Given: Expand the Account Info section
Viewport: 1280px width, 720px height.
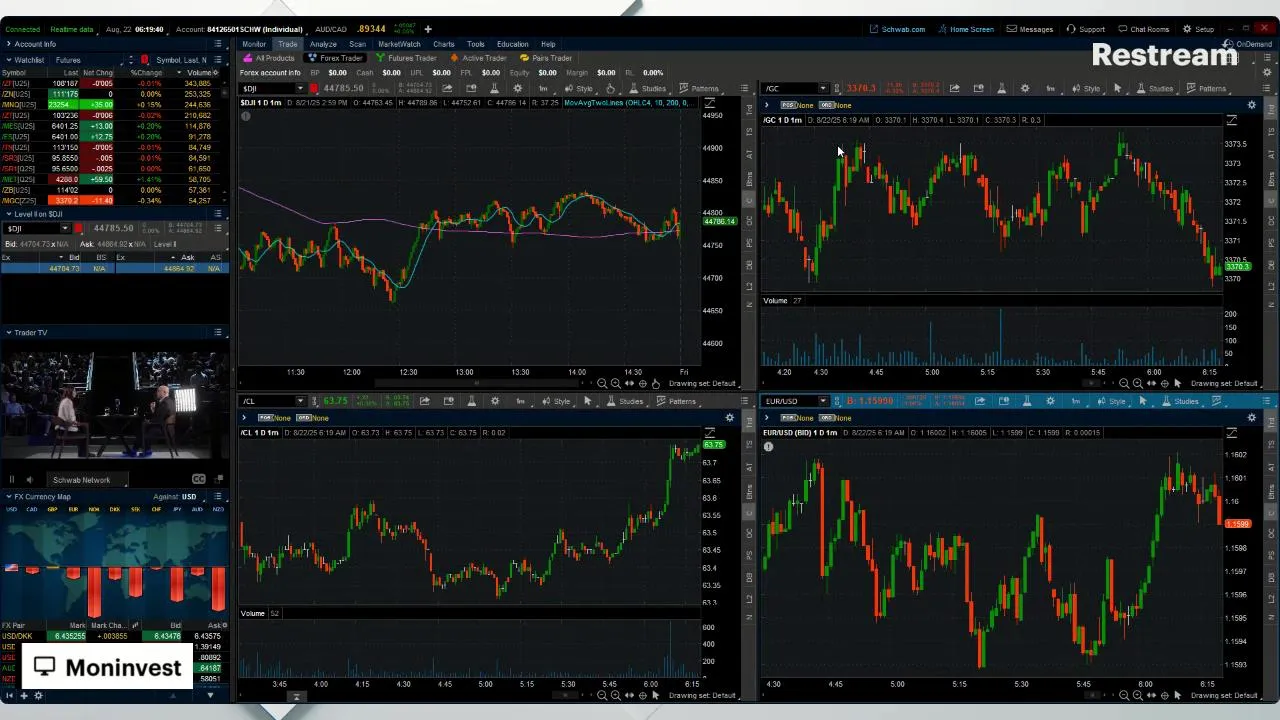Looking at the screenshot, I should click(x=8, y=44).
